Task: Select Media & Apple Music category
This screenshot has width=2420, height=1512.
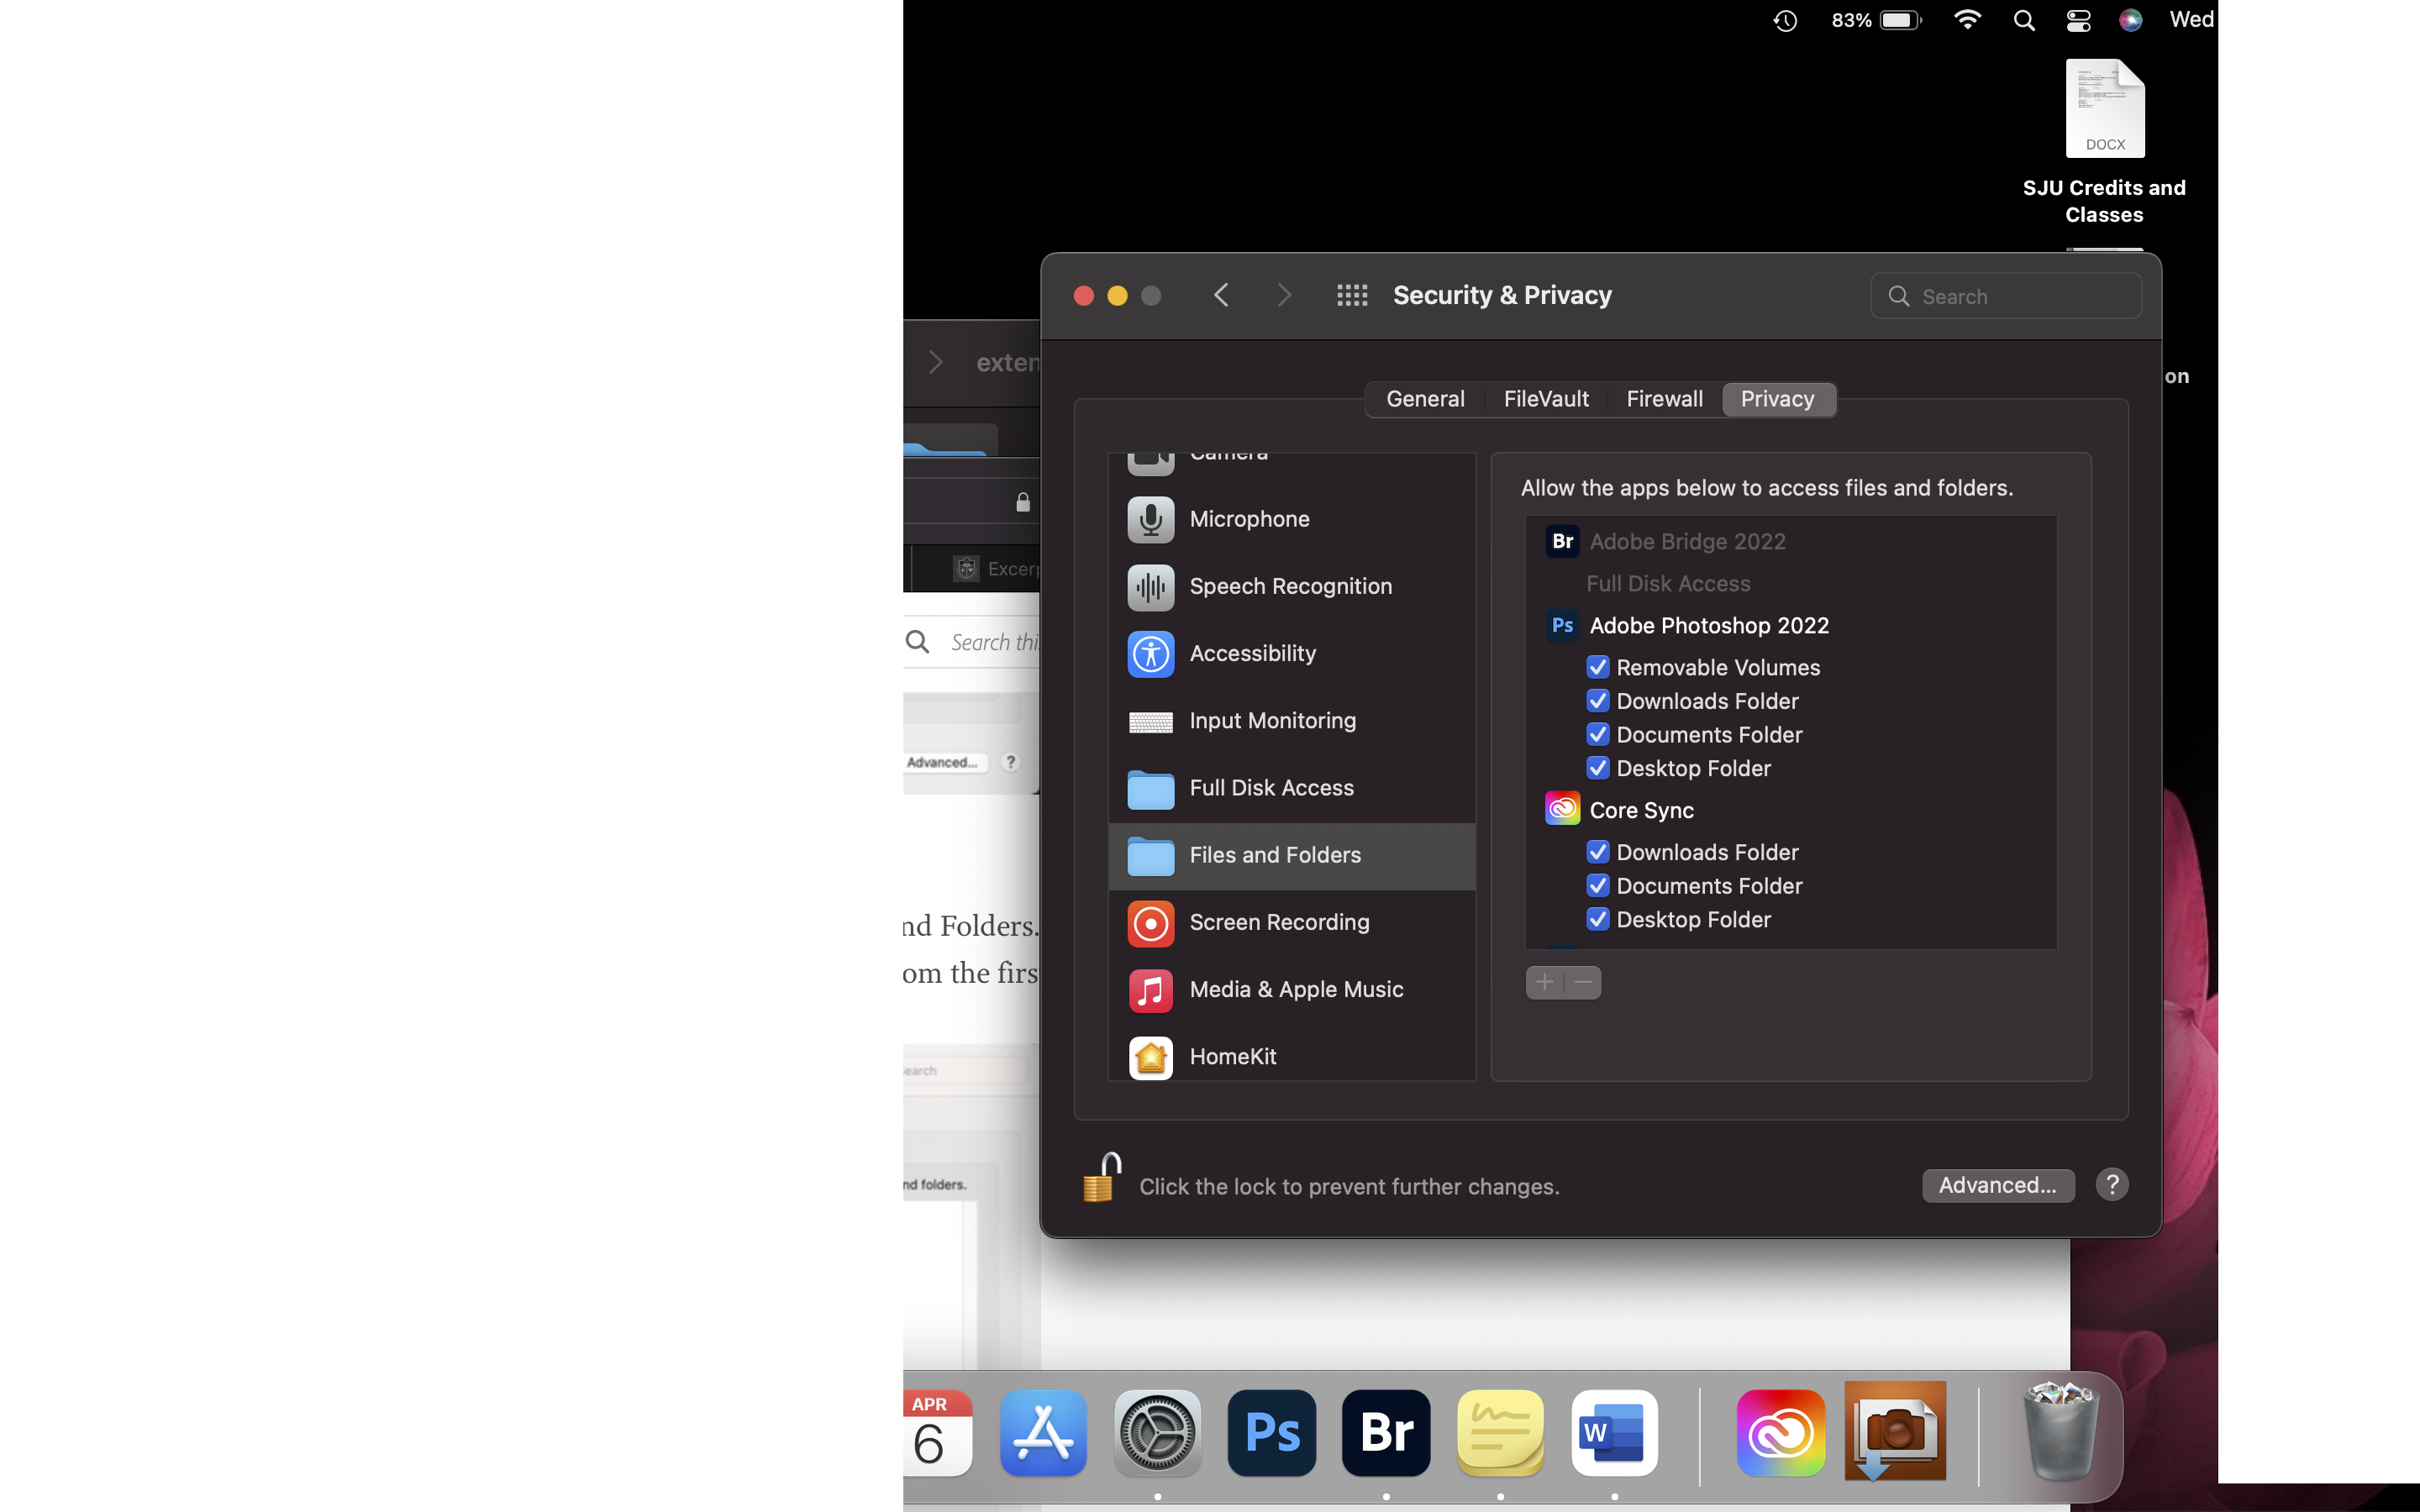Action: [1296, 989]
